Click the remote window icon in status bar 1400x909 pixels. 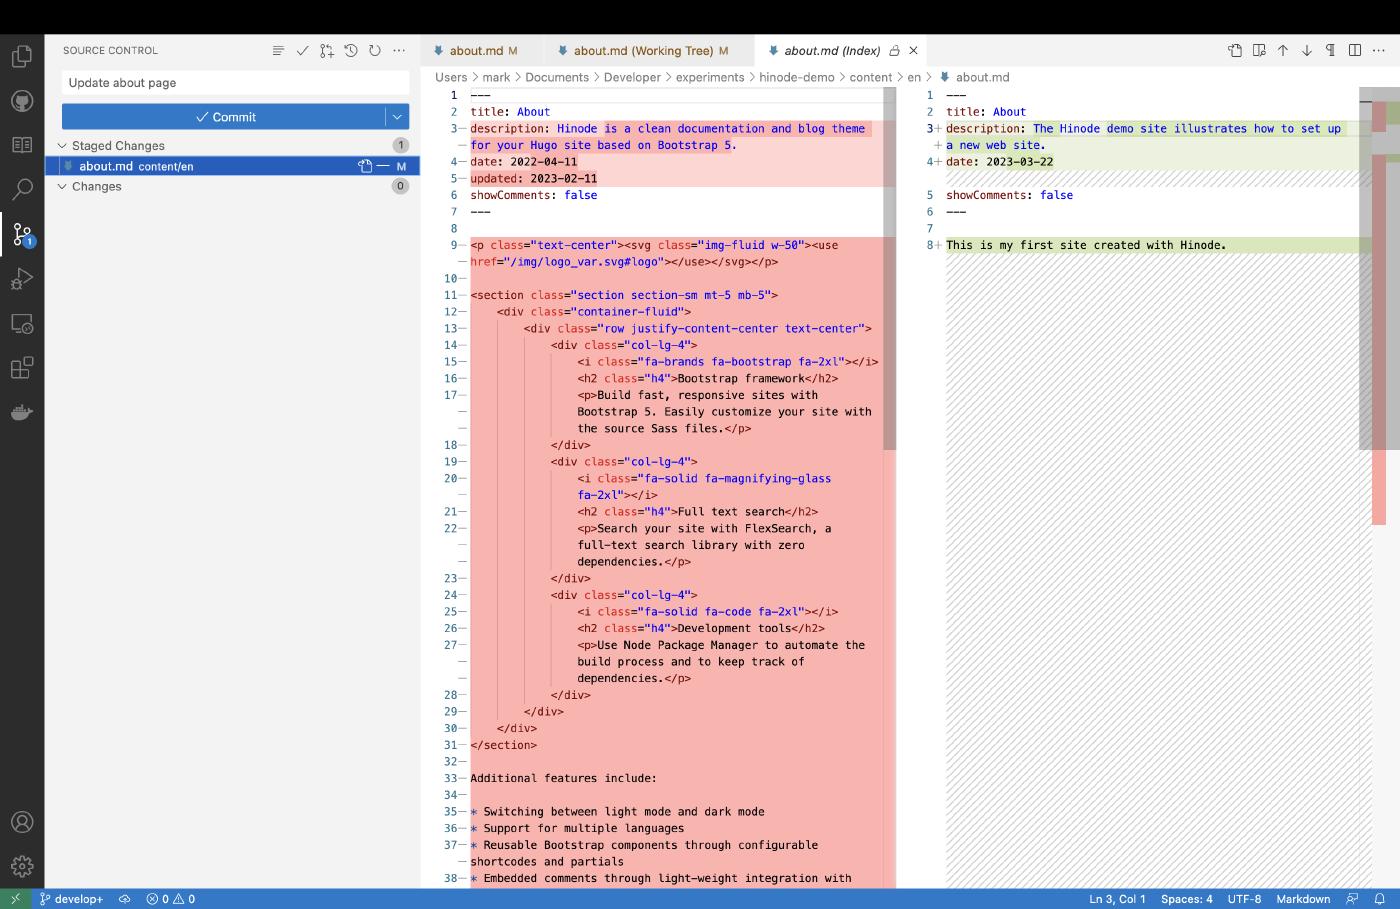coord(15,899)
